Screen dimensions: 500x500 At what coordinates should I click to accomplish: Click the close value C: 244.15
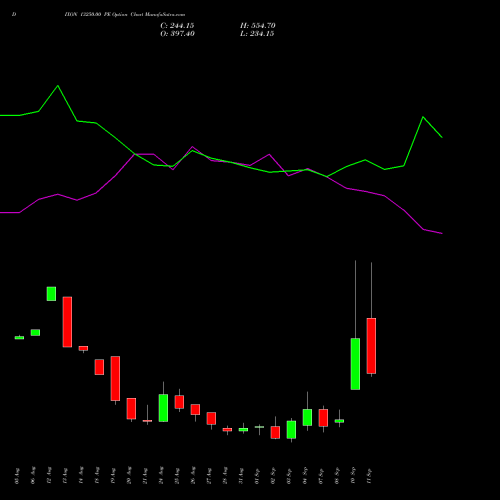177,26
